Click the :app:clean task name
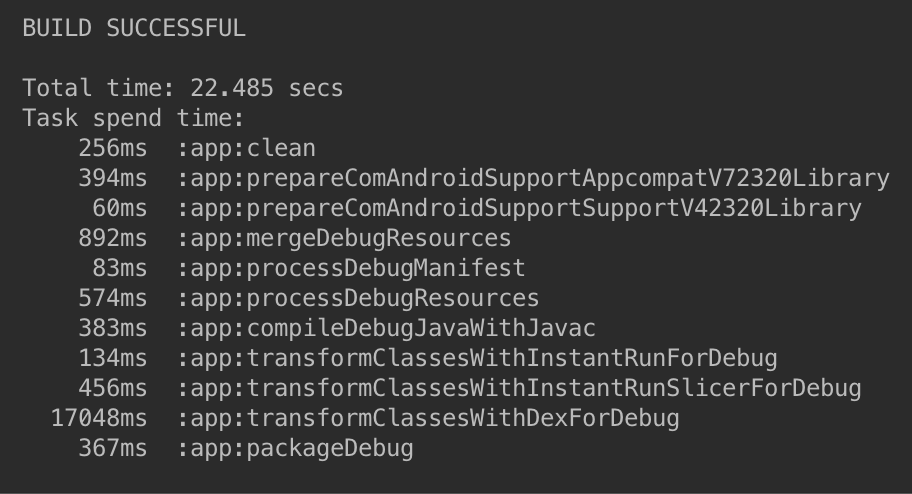 246,148
